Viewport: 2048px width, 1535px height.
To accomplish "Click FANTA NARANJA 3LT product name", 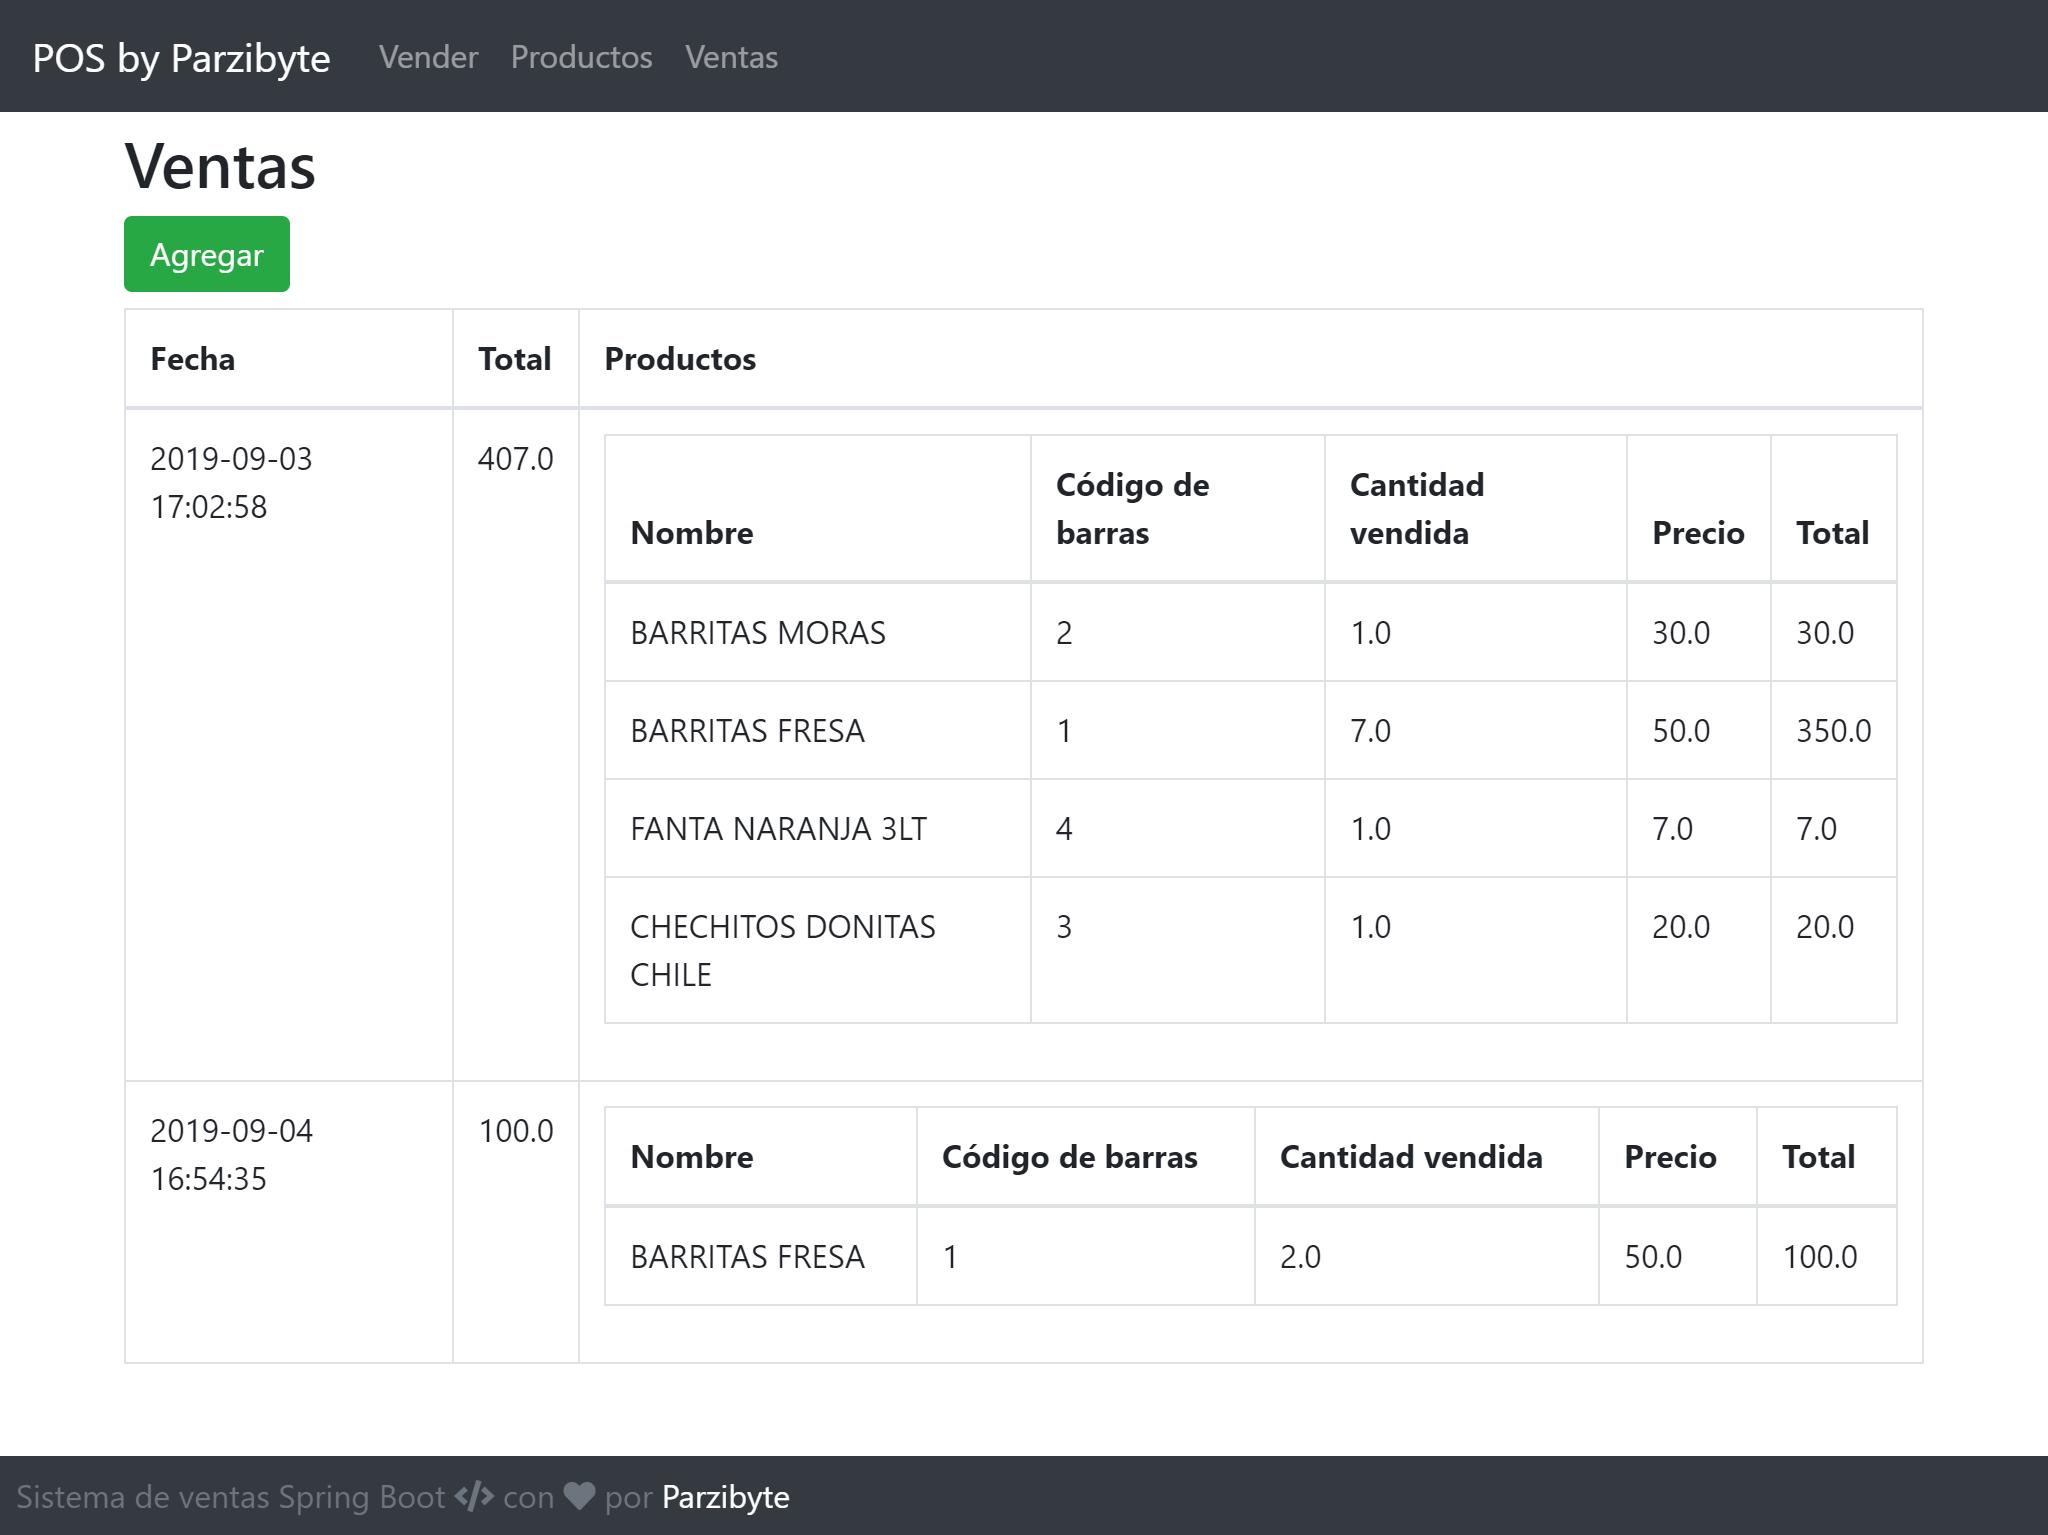I will 778,829.
